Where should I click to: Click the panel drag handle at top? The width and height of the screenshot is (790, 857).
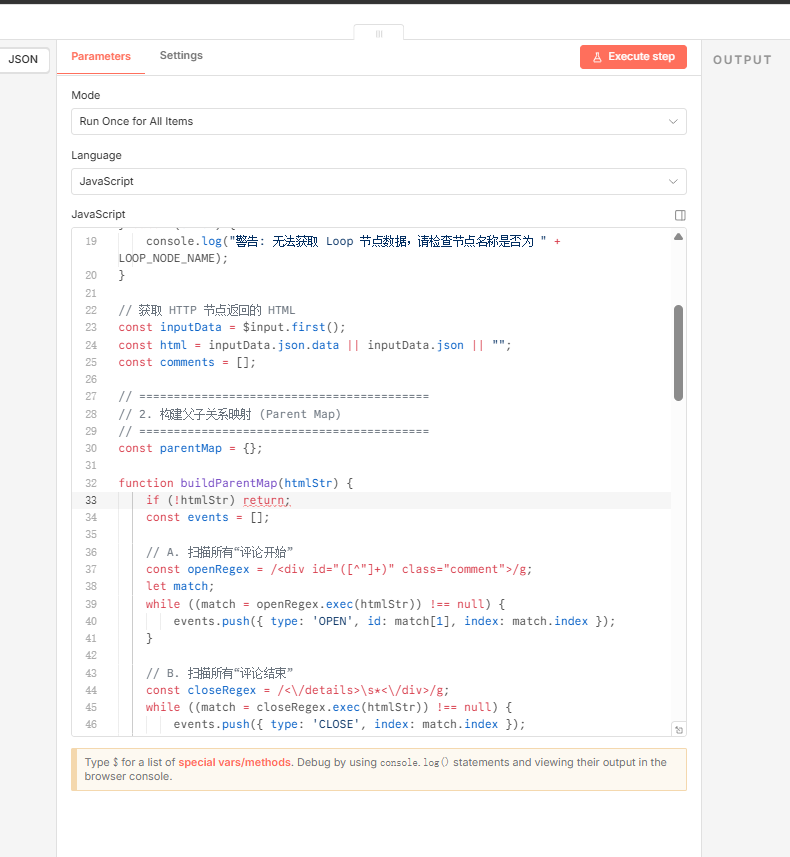point(379,33)
